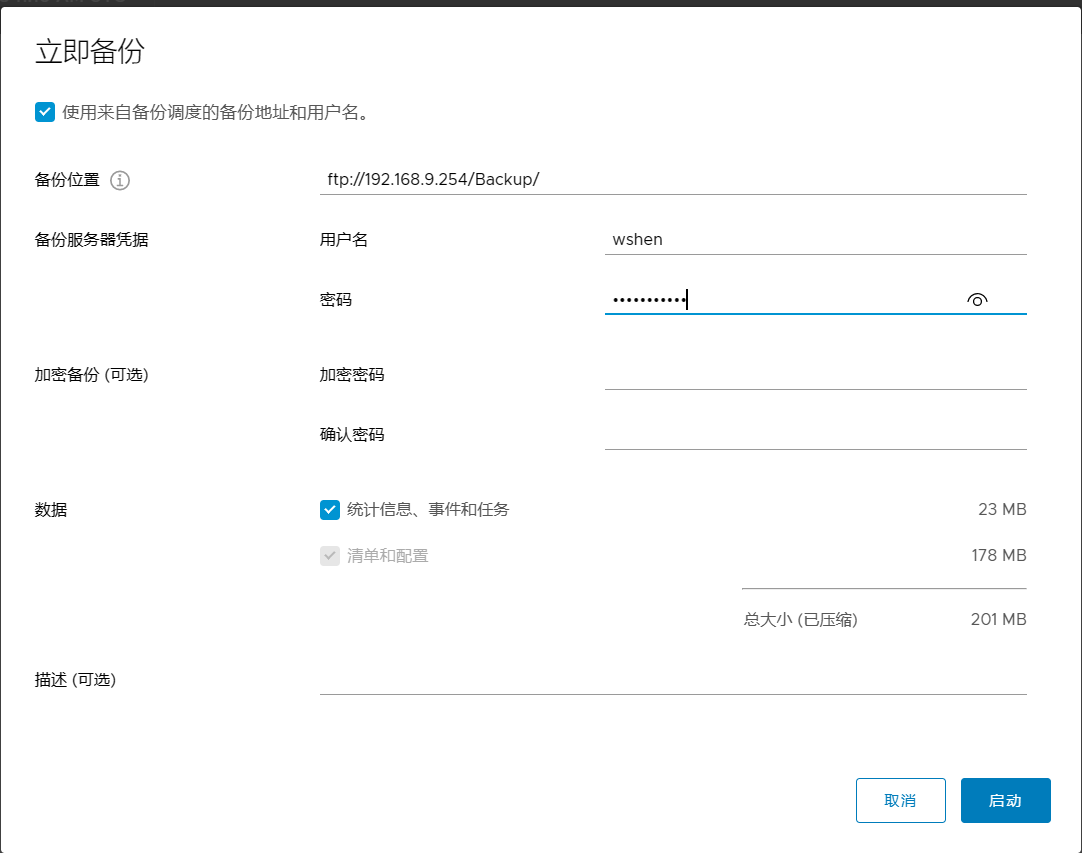1082x853 pixels.
Task: Click the 确认密码 input field
Action: pyautogui.click(x=815, y=433)
